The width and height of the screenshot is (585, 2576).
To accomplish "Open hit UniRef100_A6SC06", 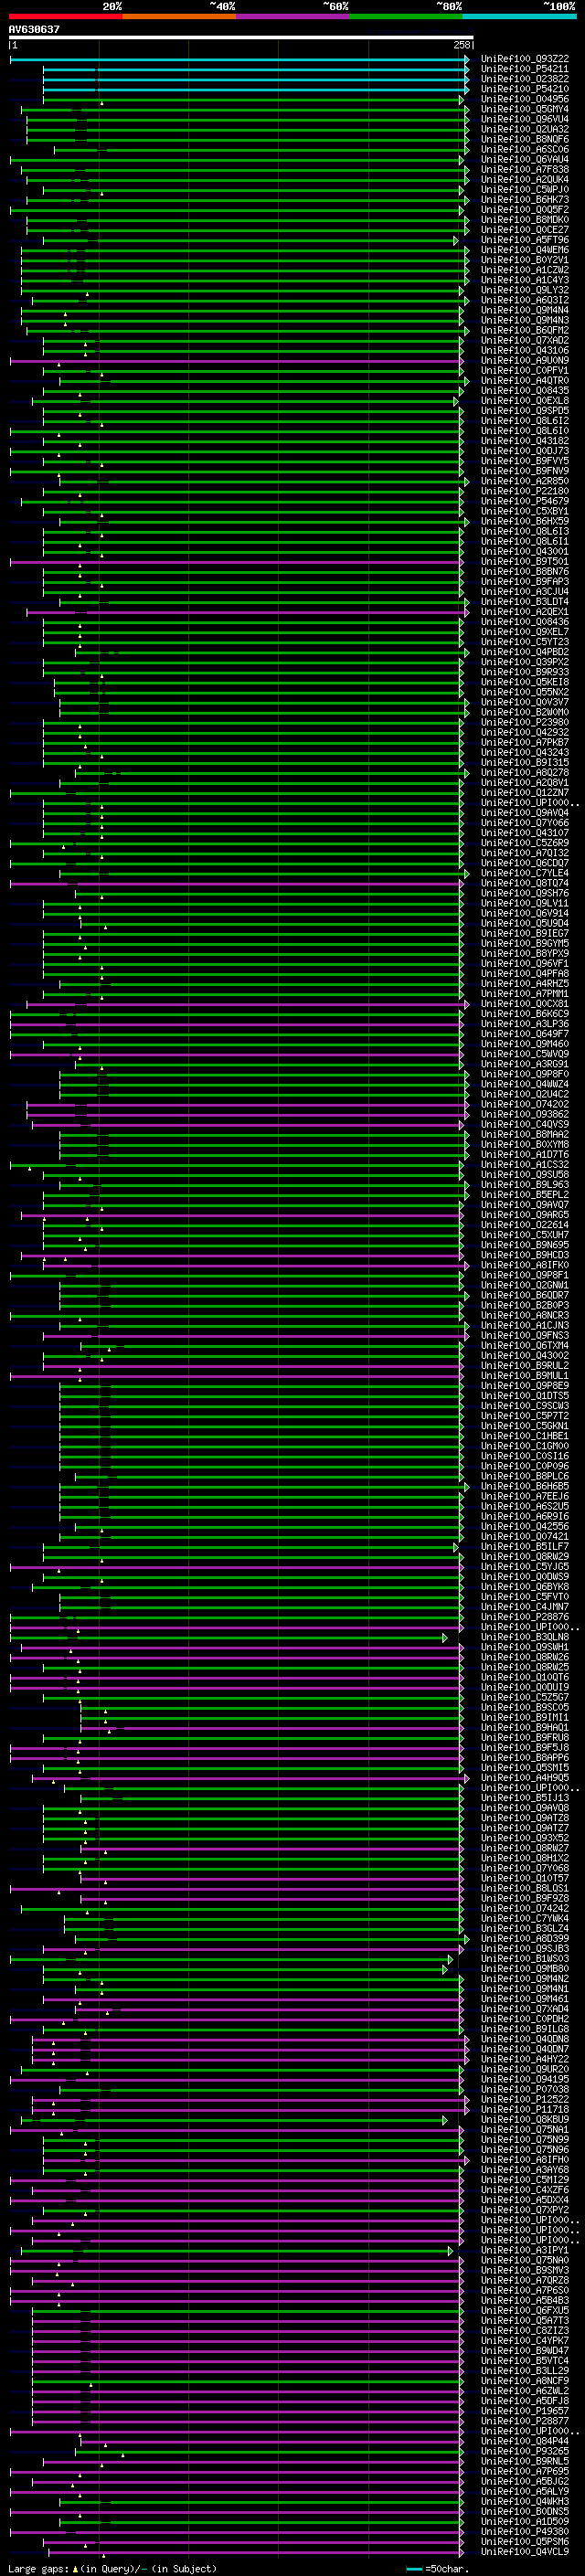I will 525,149.
